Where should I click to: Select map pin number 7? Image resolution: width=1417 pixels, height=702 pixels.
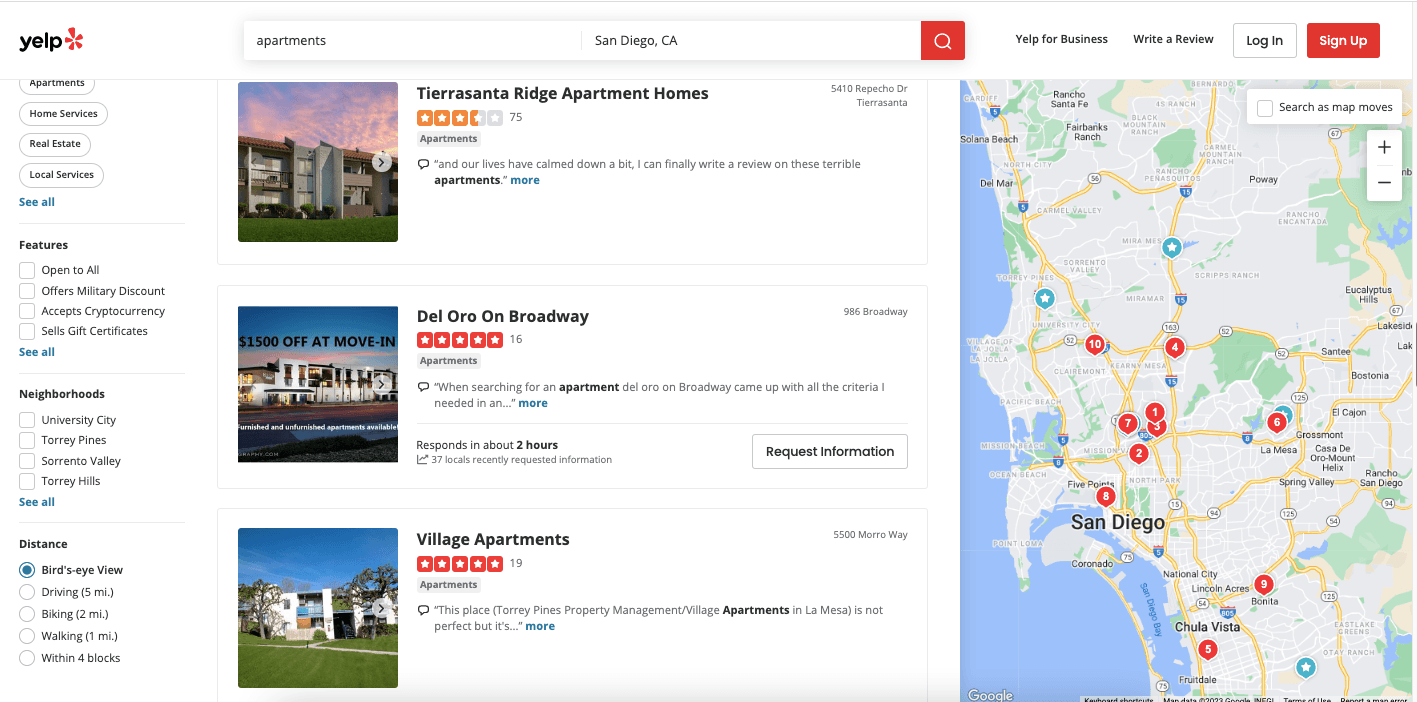click(x=1127, y=423)
